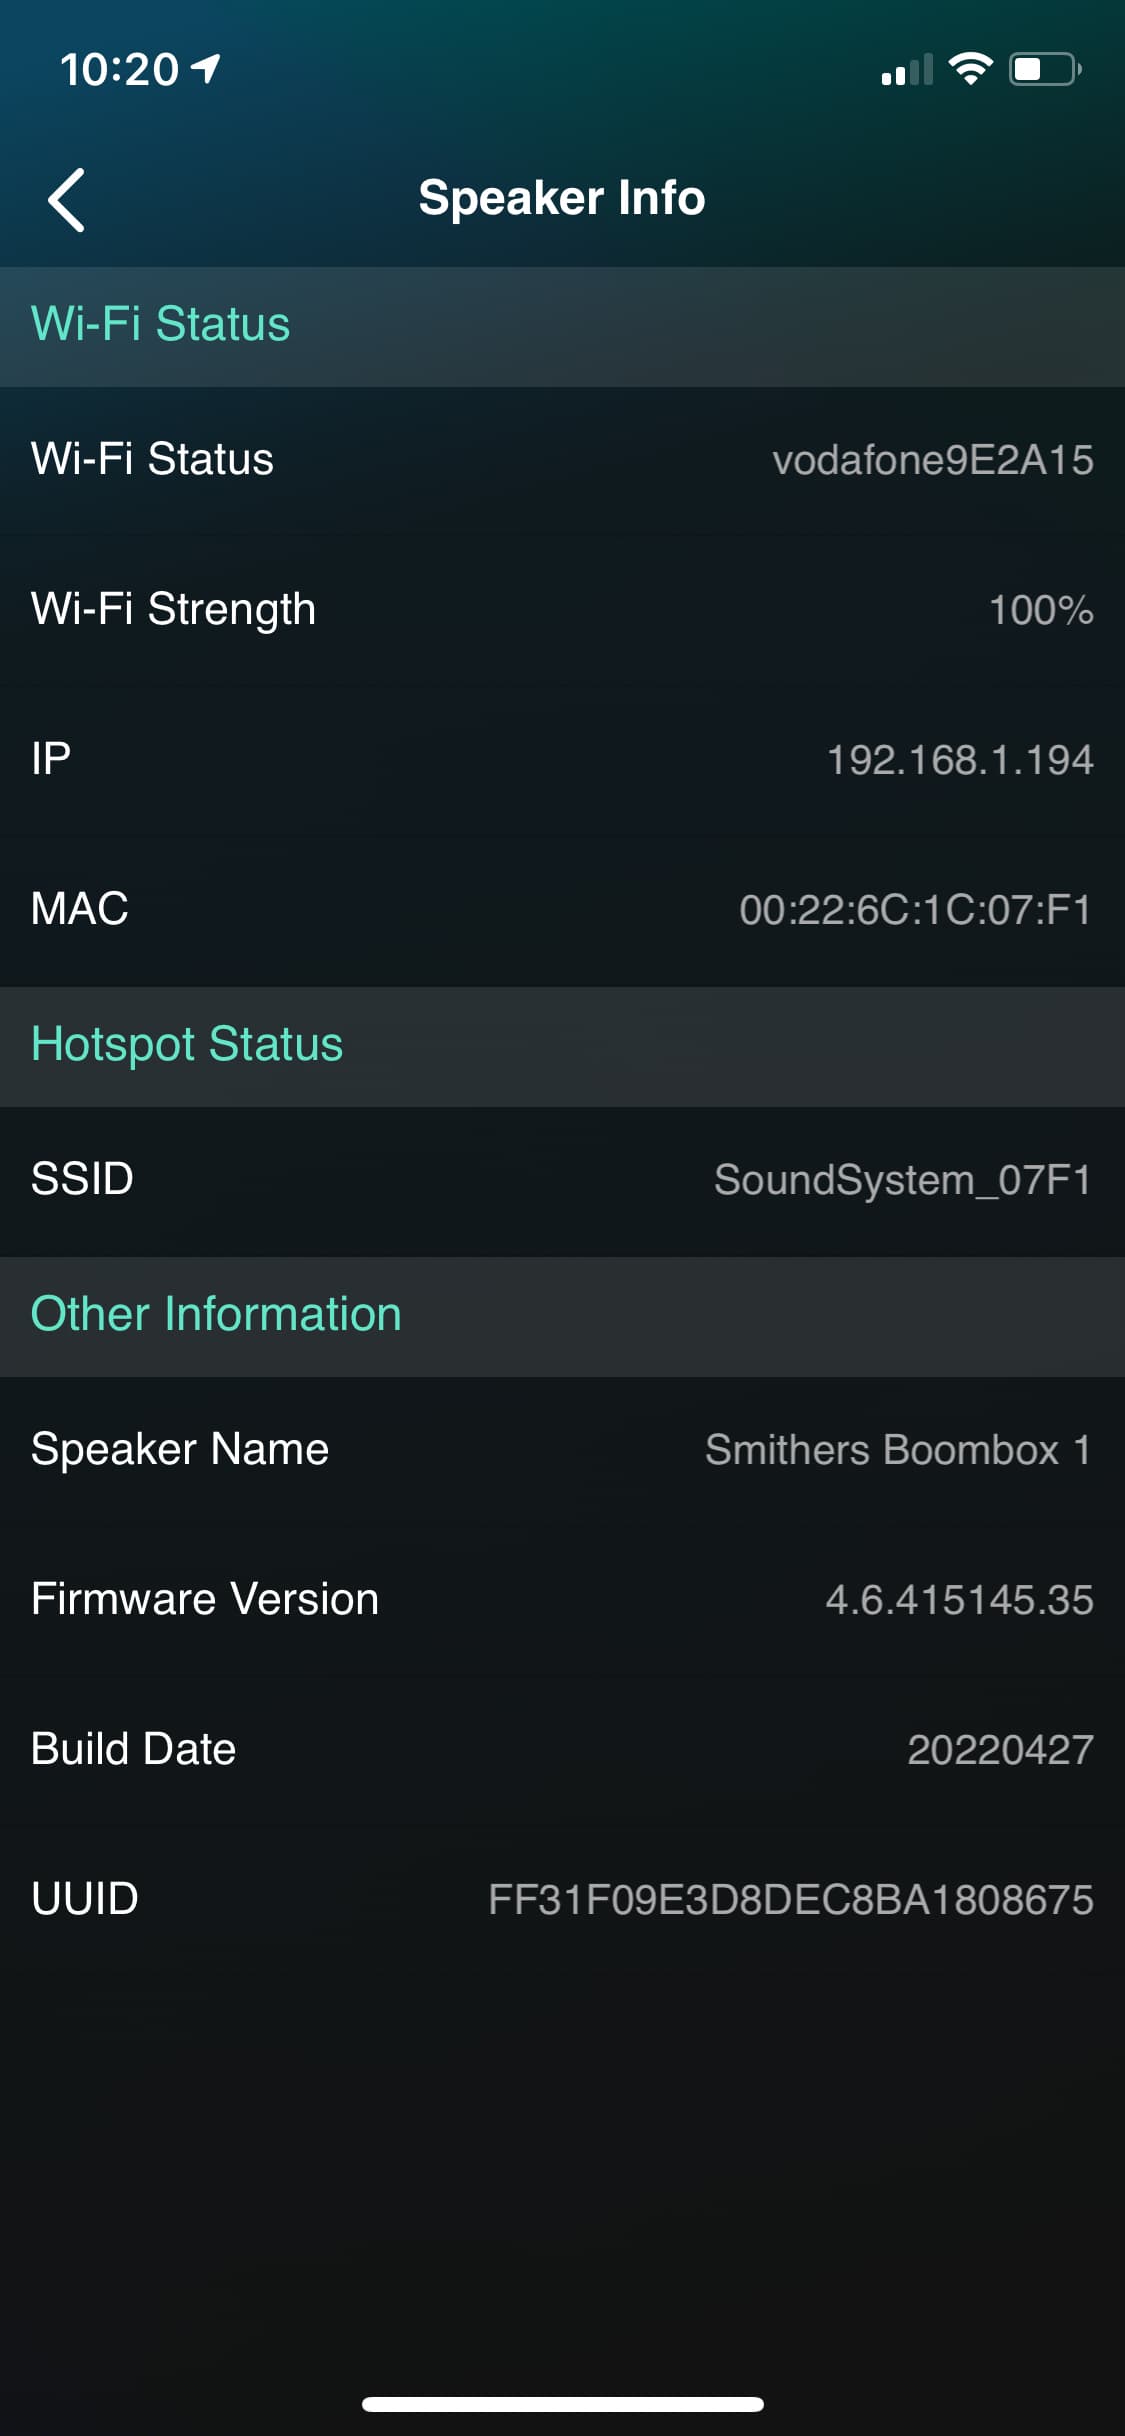Select the Wi-Fi network name vodafone9E2A15

pos(932,460)
